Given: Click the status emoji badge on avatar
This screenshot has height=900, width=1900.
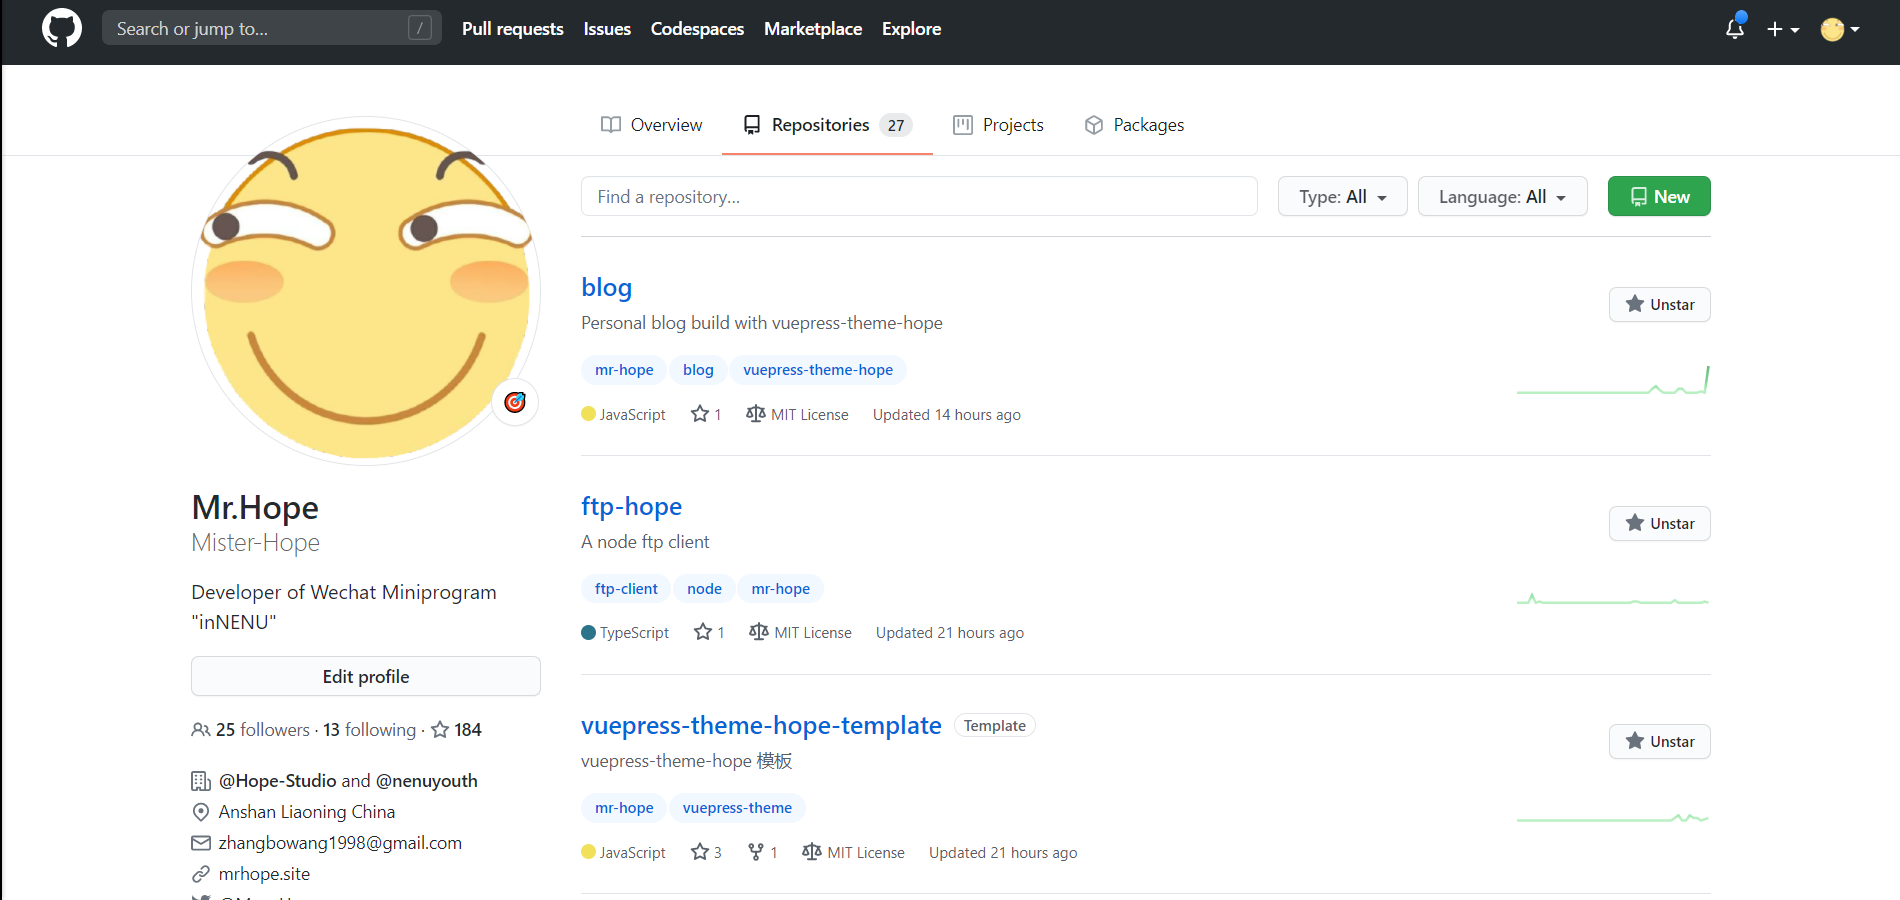Looking at the screenshot, I should (515, 402).
